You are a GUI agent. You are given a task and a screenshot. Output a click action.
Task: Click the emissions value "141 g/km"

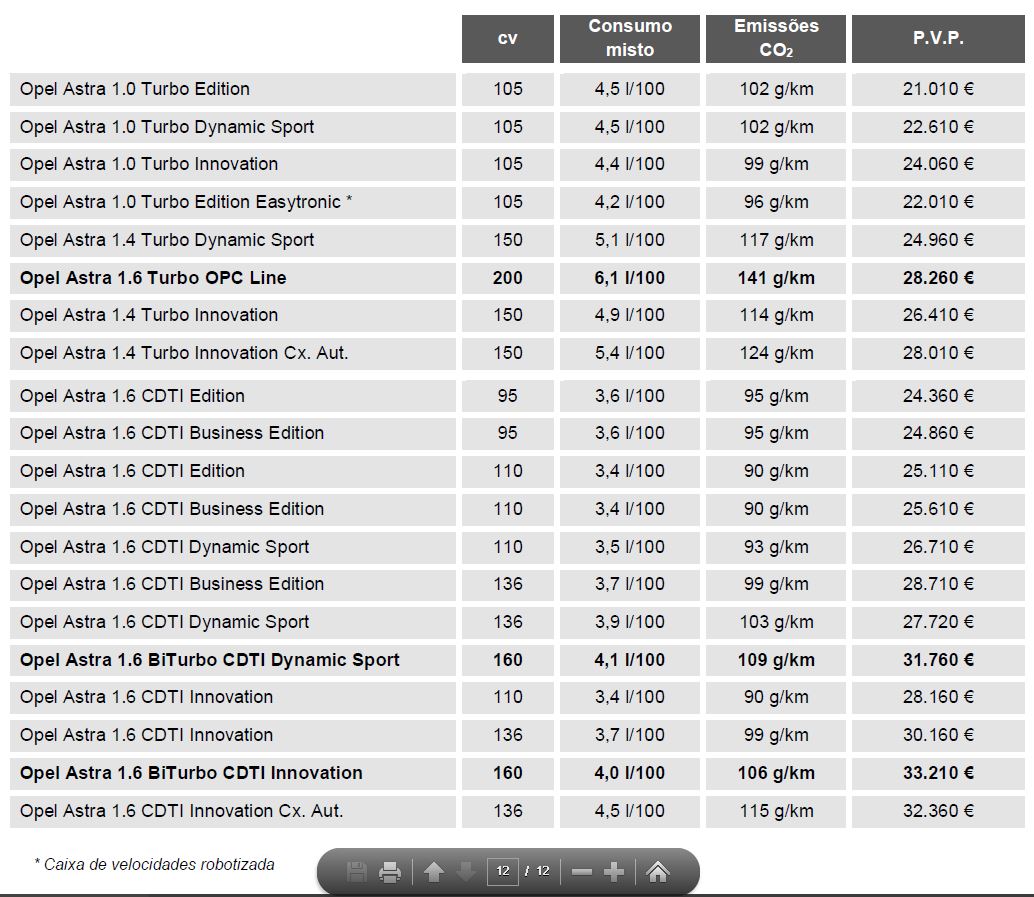[x=776, y=278]
